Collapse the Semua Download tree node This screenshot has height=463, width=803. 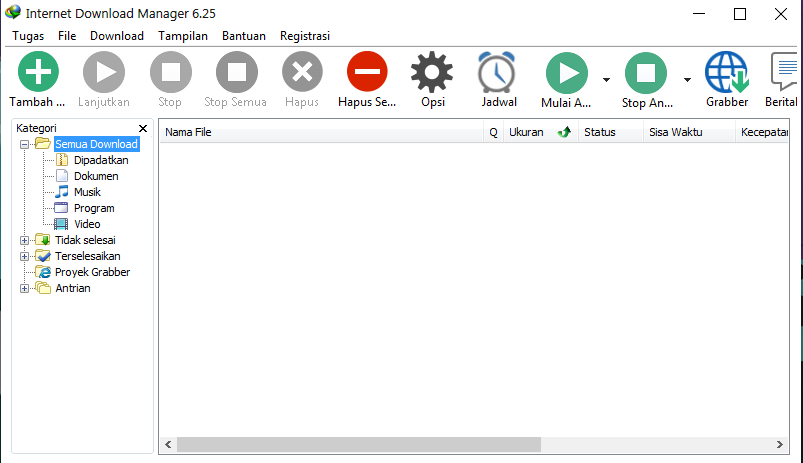24,144
